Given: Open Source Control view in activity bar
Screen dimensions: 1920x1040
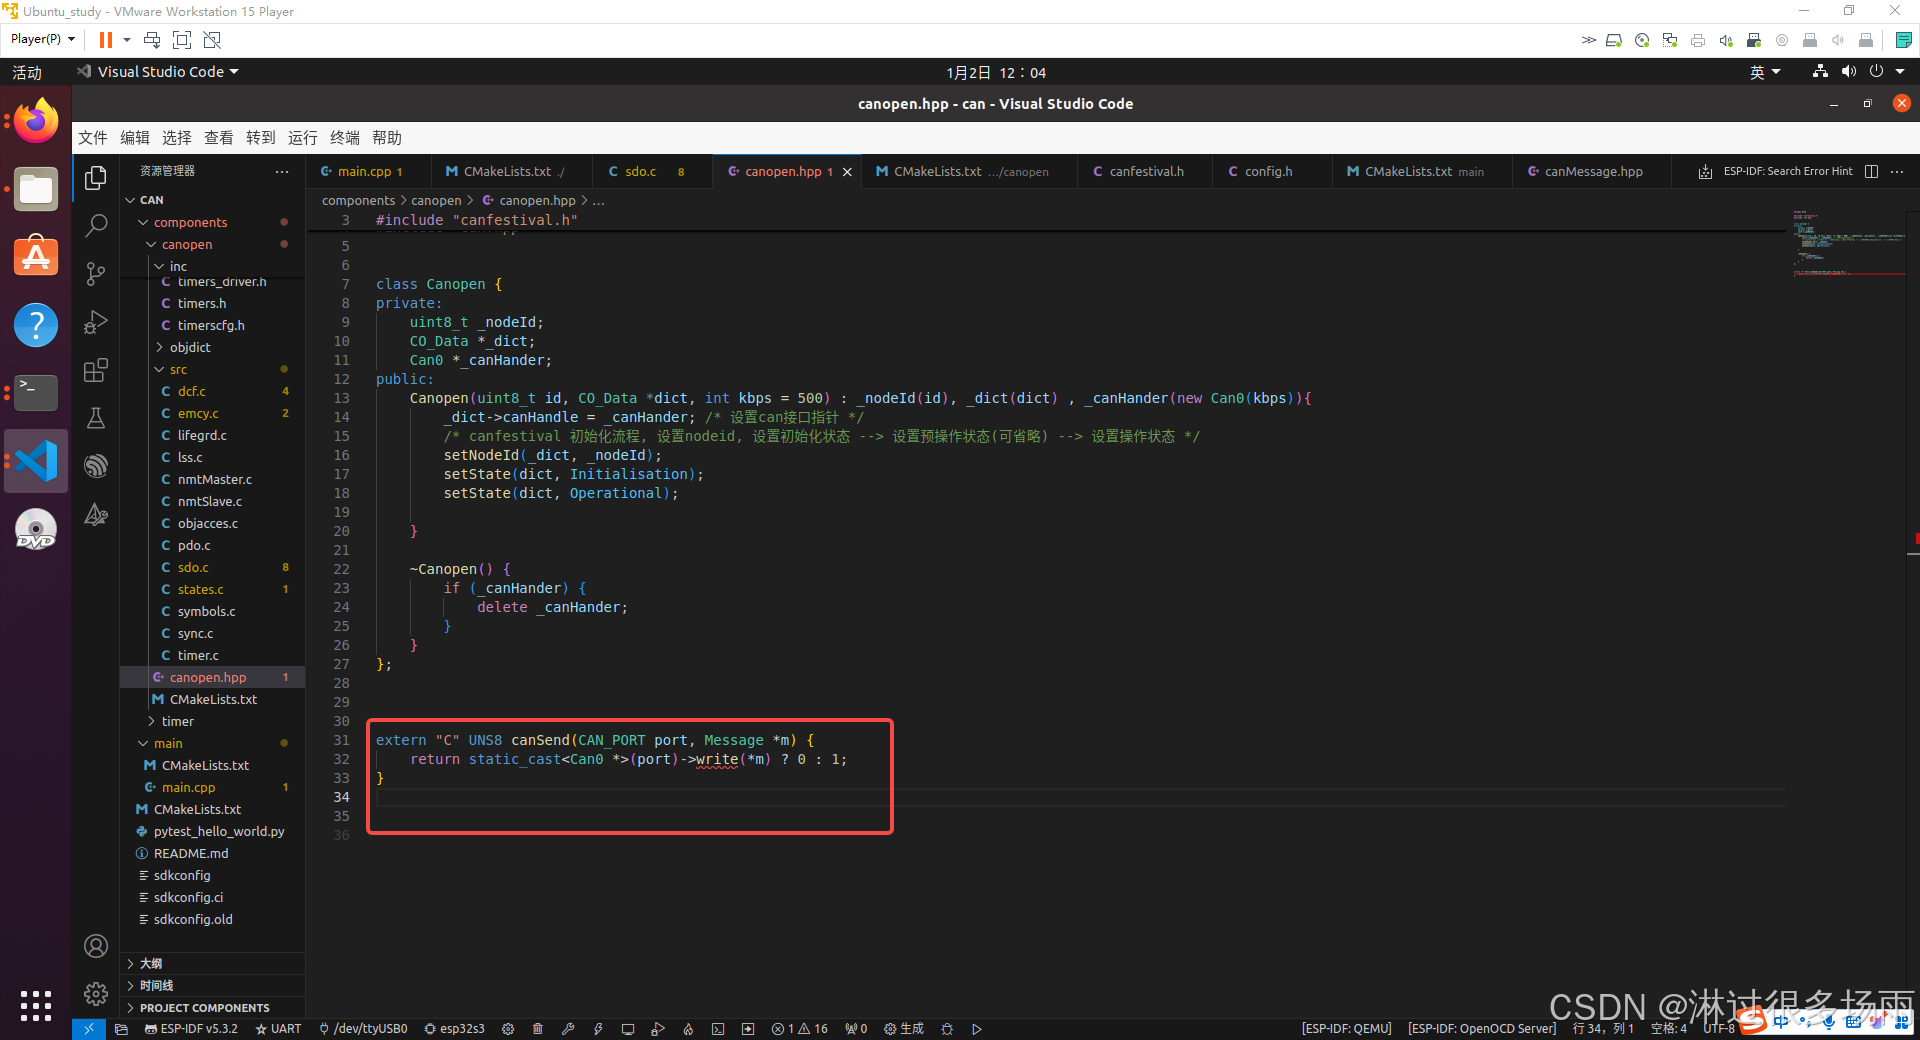Looking at the screenshot, I should 96,274.
